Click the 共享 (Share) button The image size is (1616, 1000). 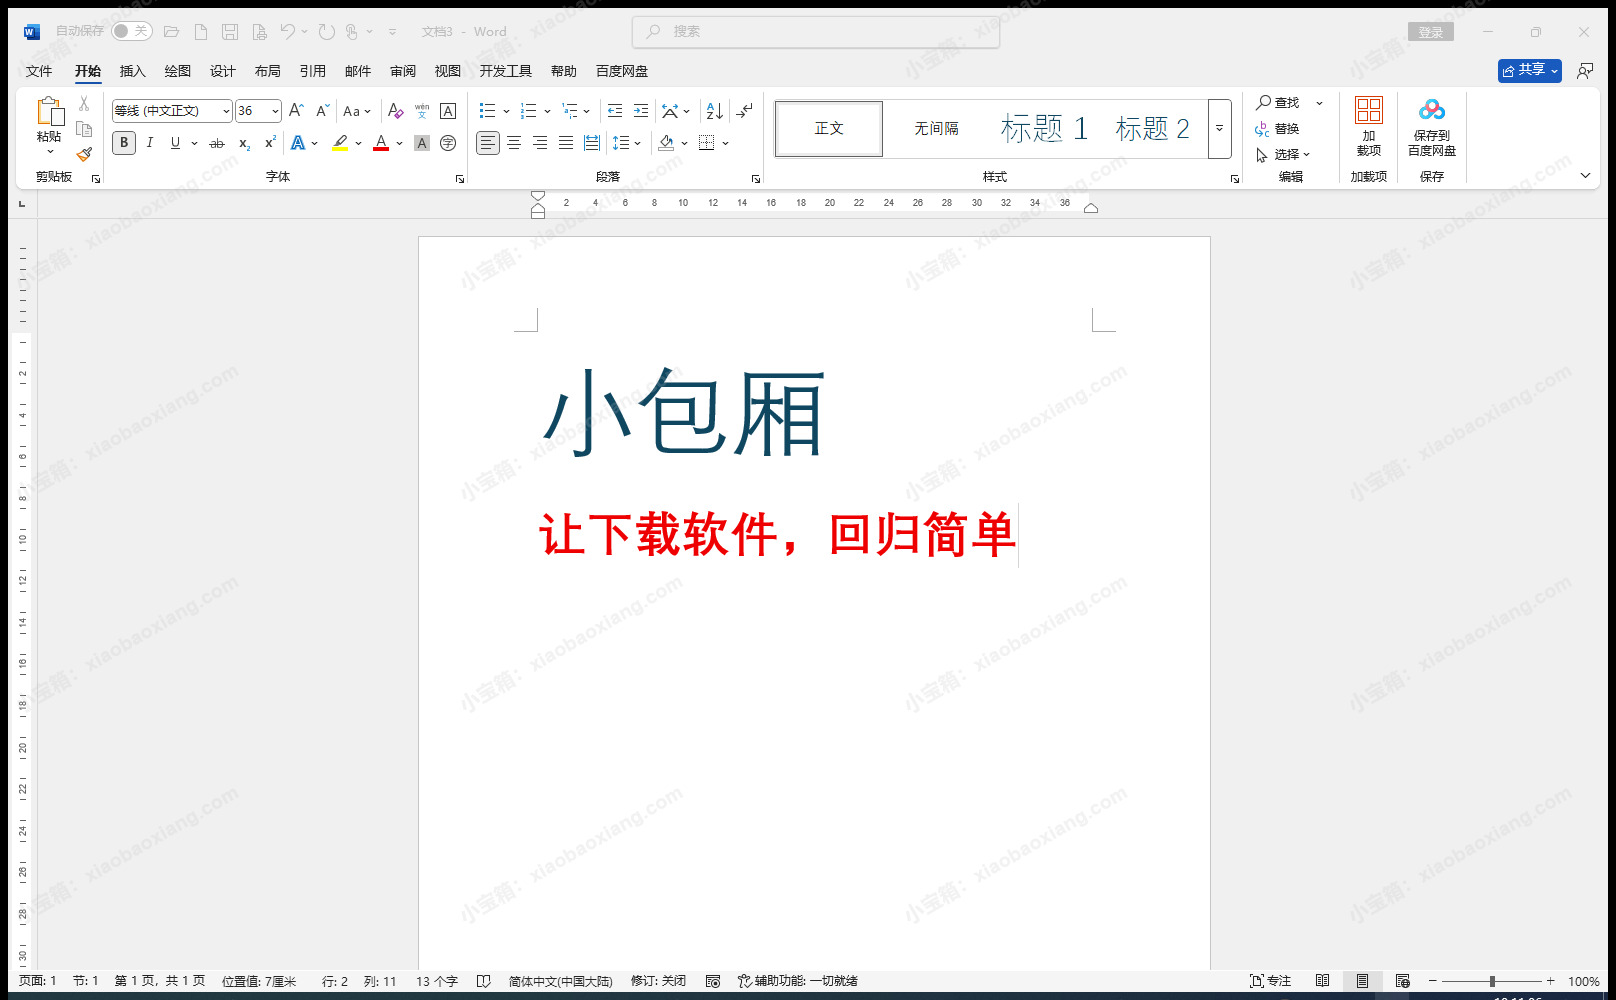point(1529,70)
